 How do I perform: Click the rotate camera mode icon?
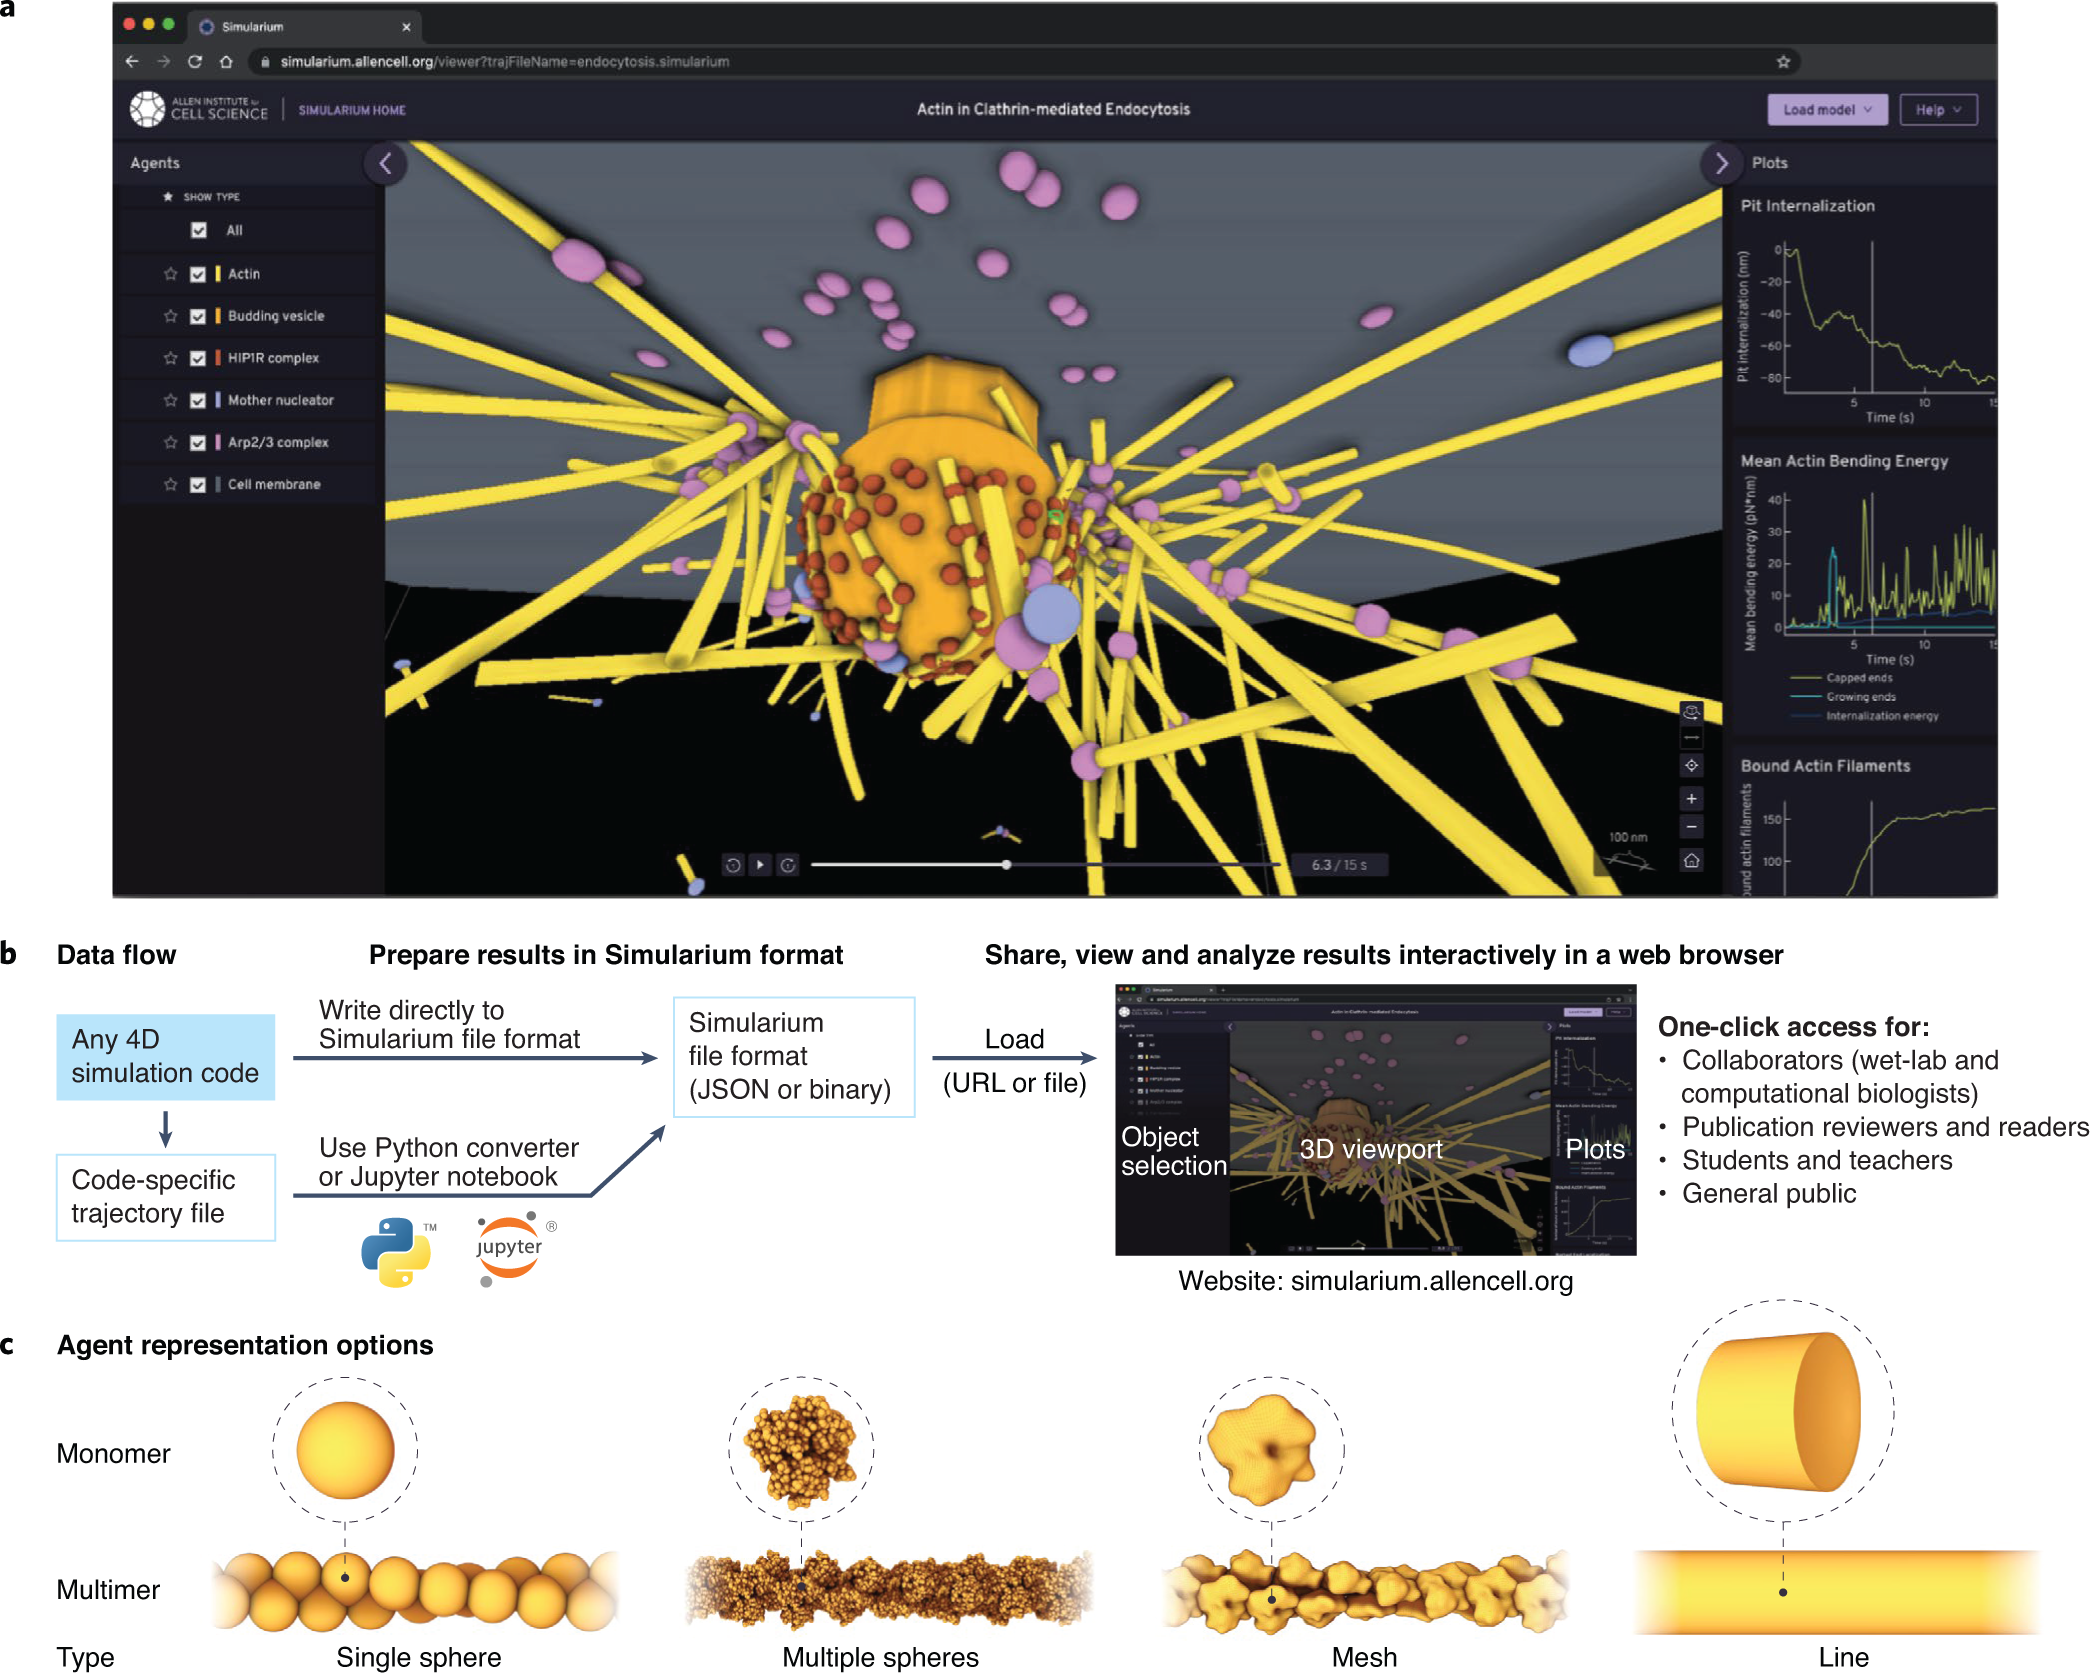tap(1691, 712)
